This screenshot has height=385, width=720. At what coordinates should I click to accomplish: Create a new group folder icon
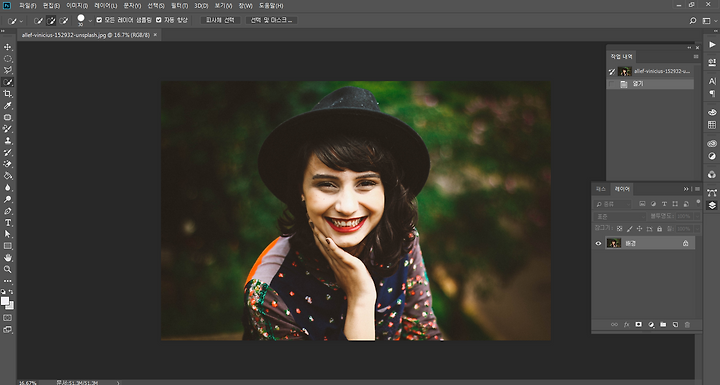coord(663,325)
